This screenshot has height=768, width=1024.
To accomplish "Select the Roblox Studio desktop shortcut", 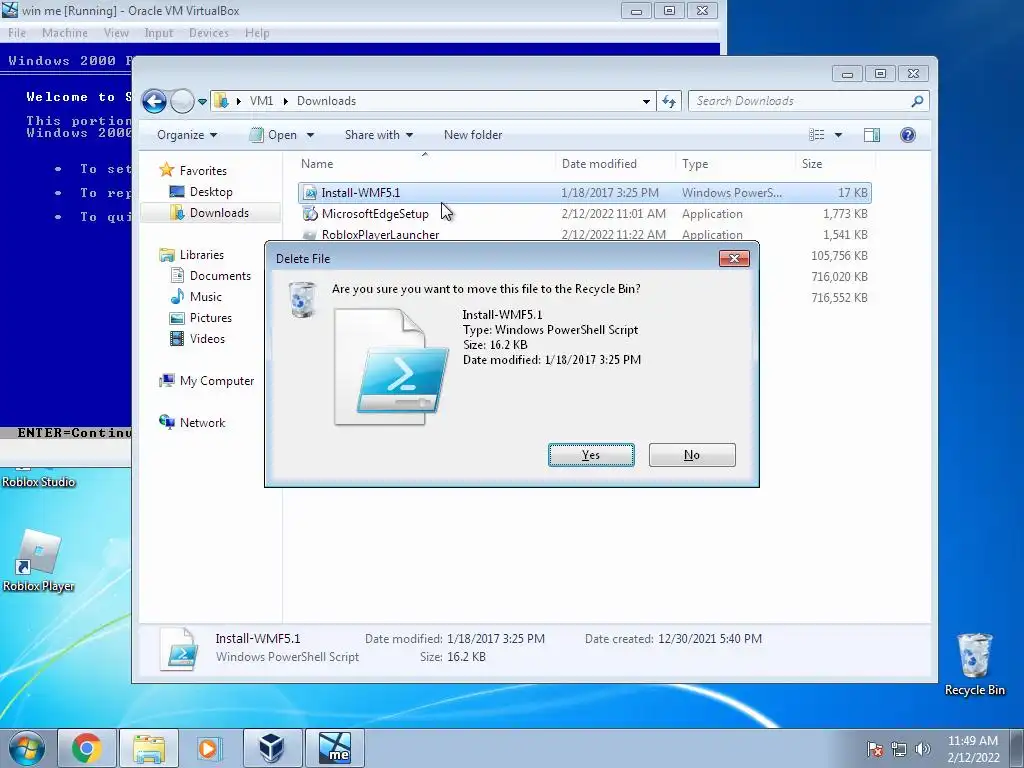I will [39, 481].
